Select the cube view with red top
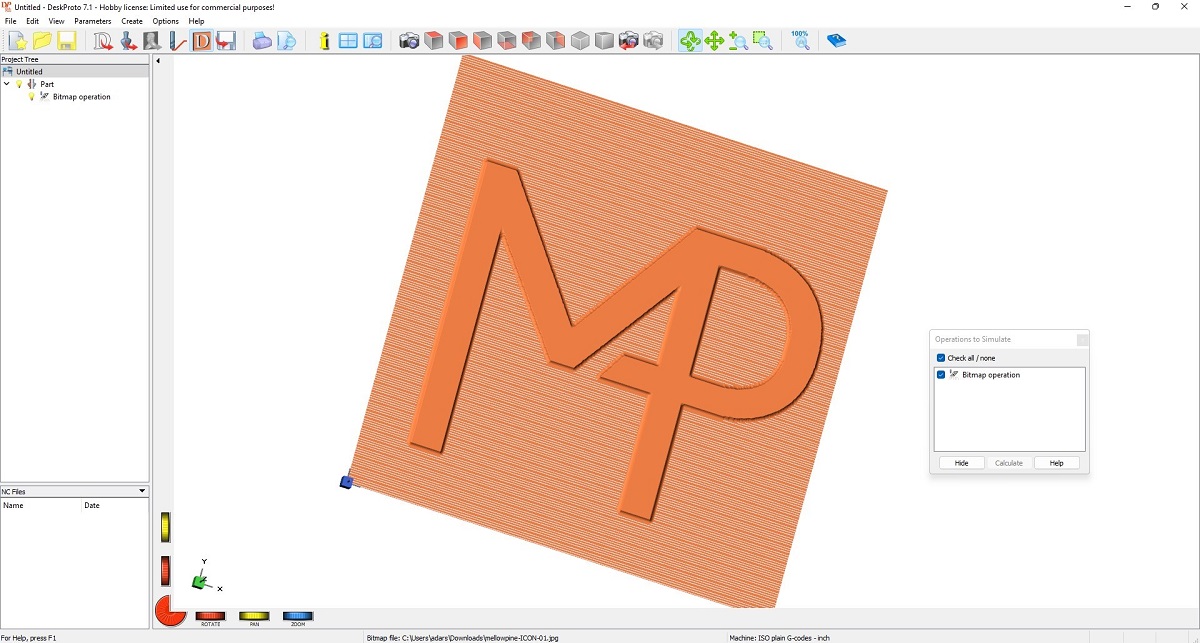The height and width of the screenshot is (643, 1200). pyautogui.click(x=434, y=41)
